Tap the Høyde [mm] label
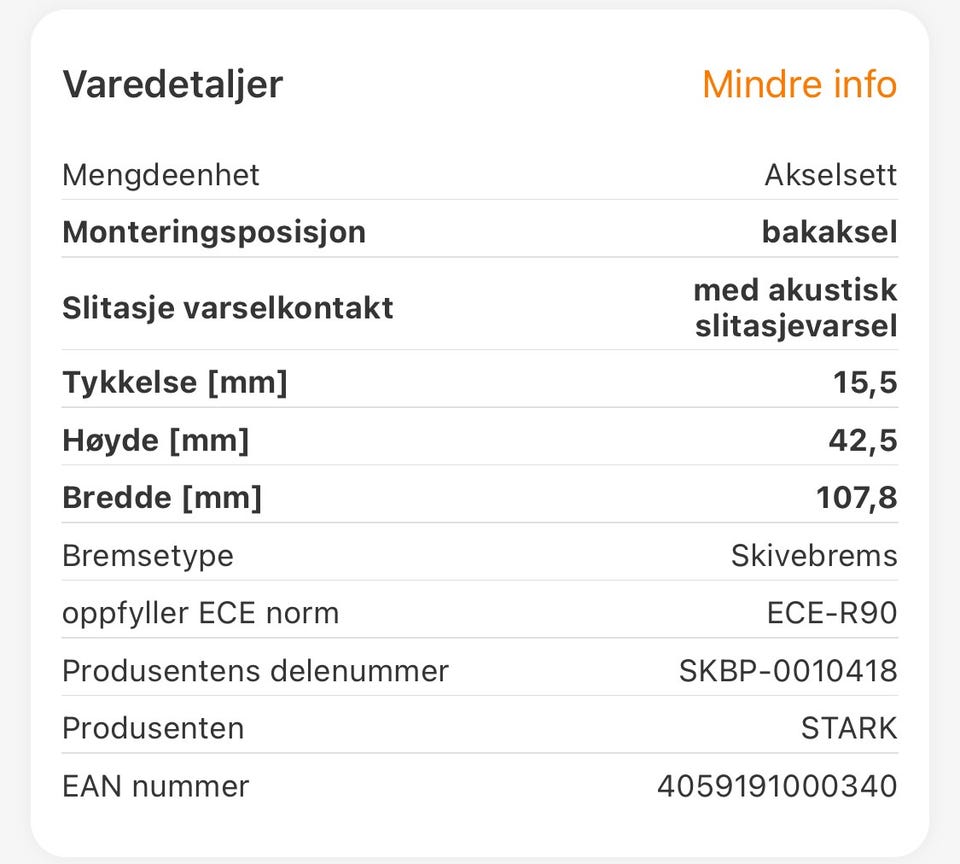960x864 pixels. 156,441
